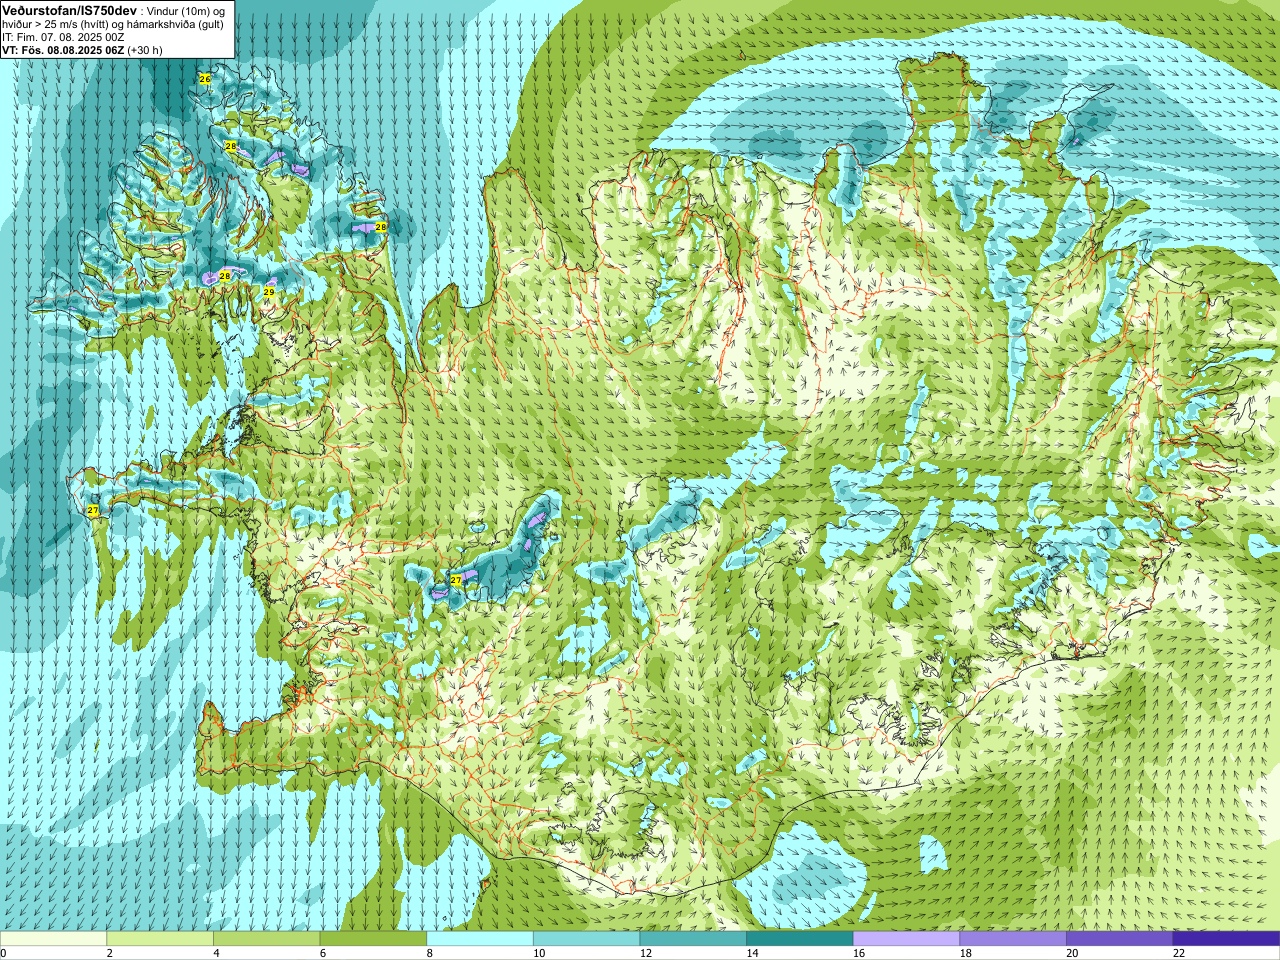
Task: Click legend tick label "14"
Action: [x=752, y=953]
